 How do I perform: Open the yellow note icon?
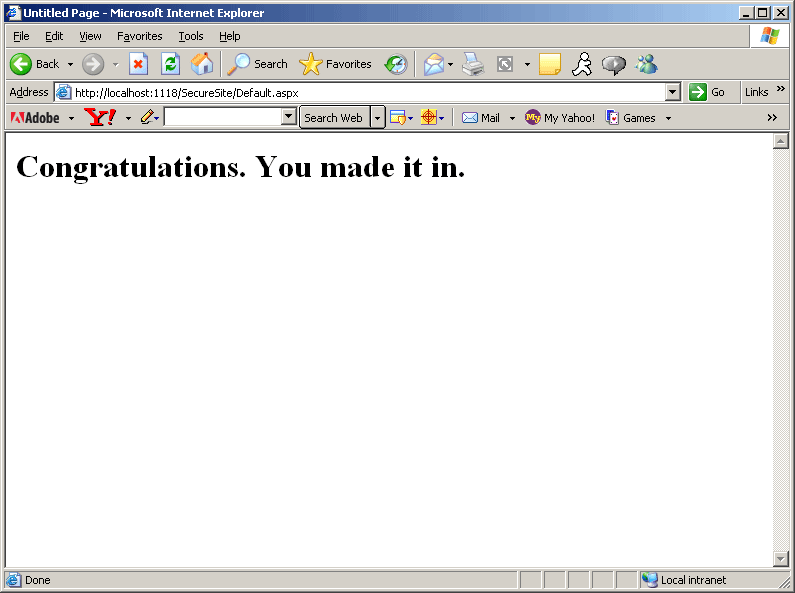(x=550, y=64)
